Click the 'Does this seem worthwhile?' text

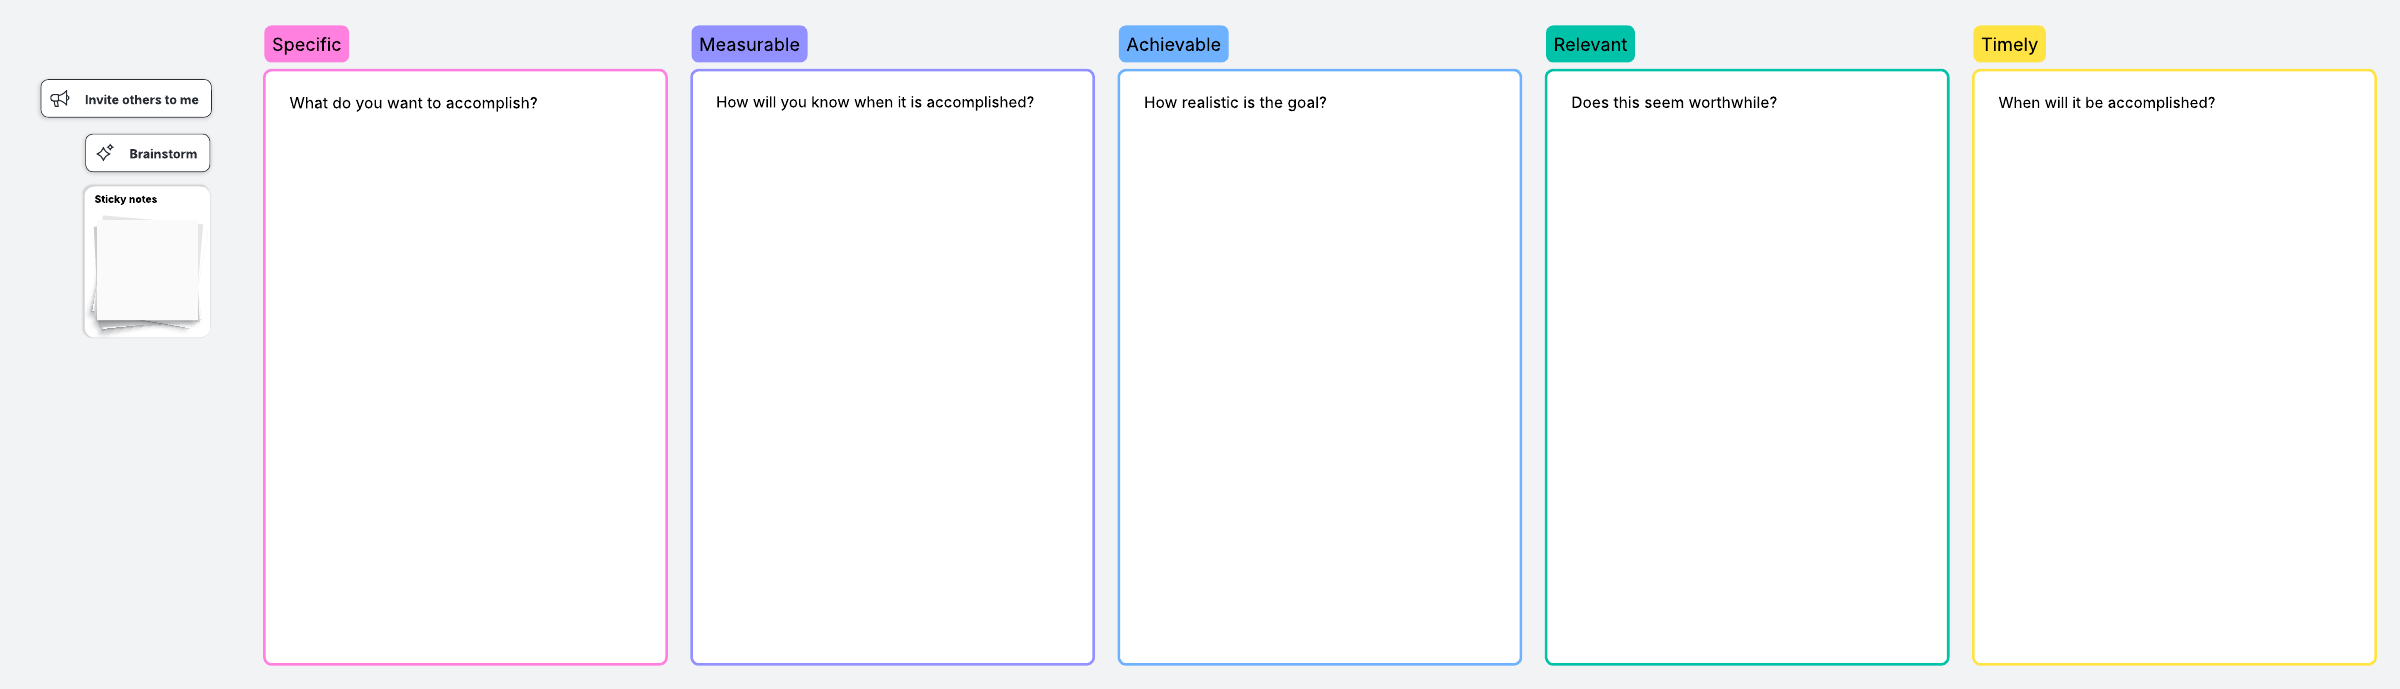[1674, 102]
